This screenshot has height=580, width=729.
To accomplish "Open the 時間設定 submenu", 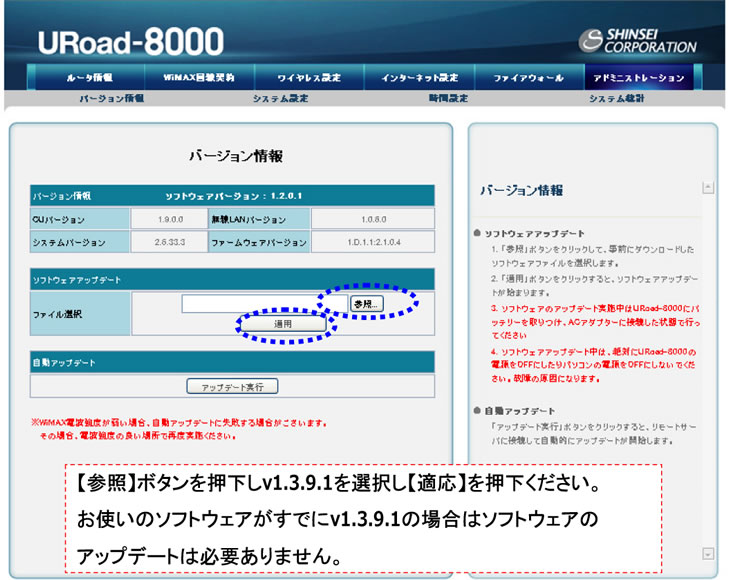I will click(x=448, y=98).
